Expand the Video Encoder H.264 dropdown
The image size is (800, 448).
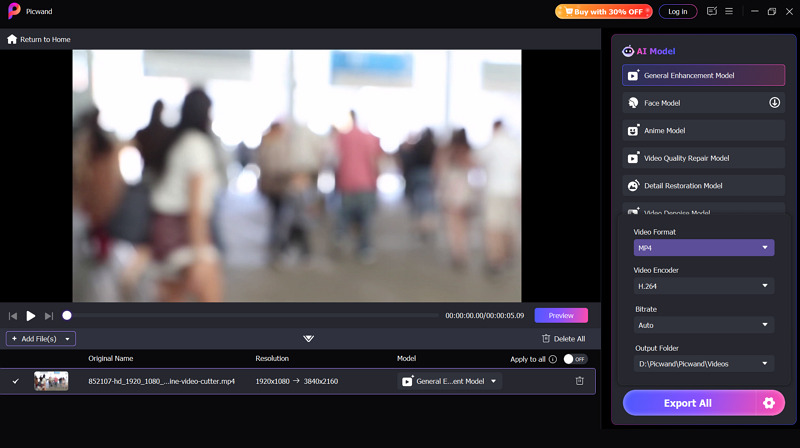(703, 286)
